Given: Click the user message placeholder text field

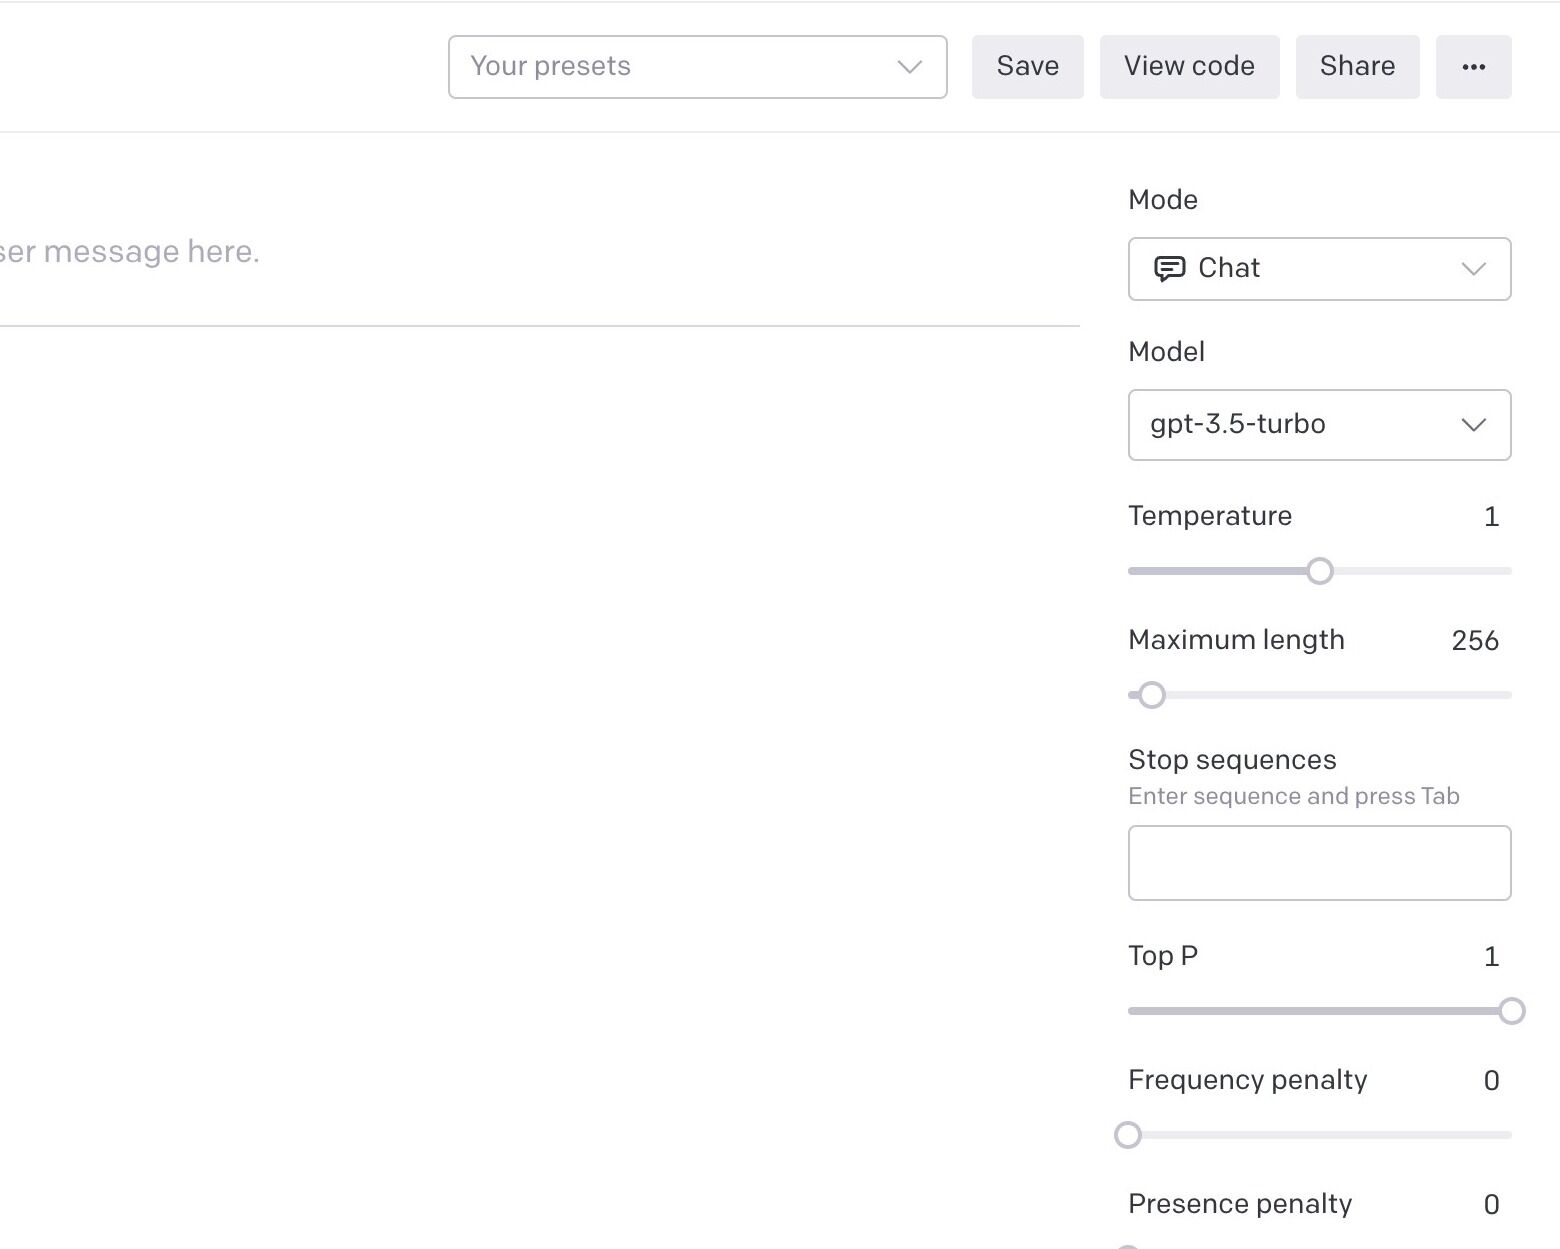Looking at the screenshot, I should click(x=130, y=252).
